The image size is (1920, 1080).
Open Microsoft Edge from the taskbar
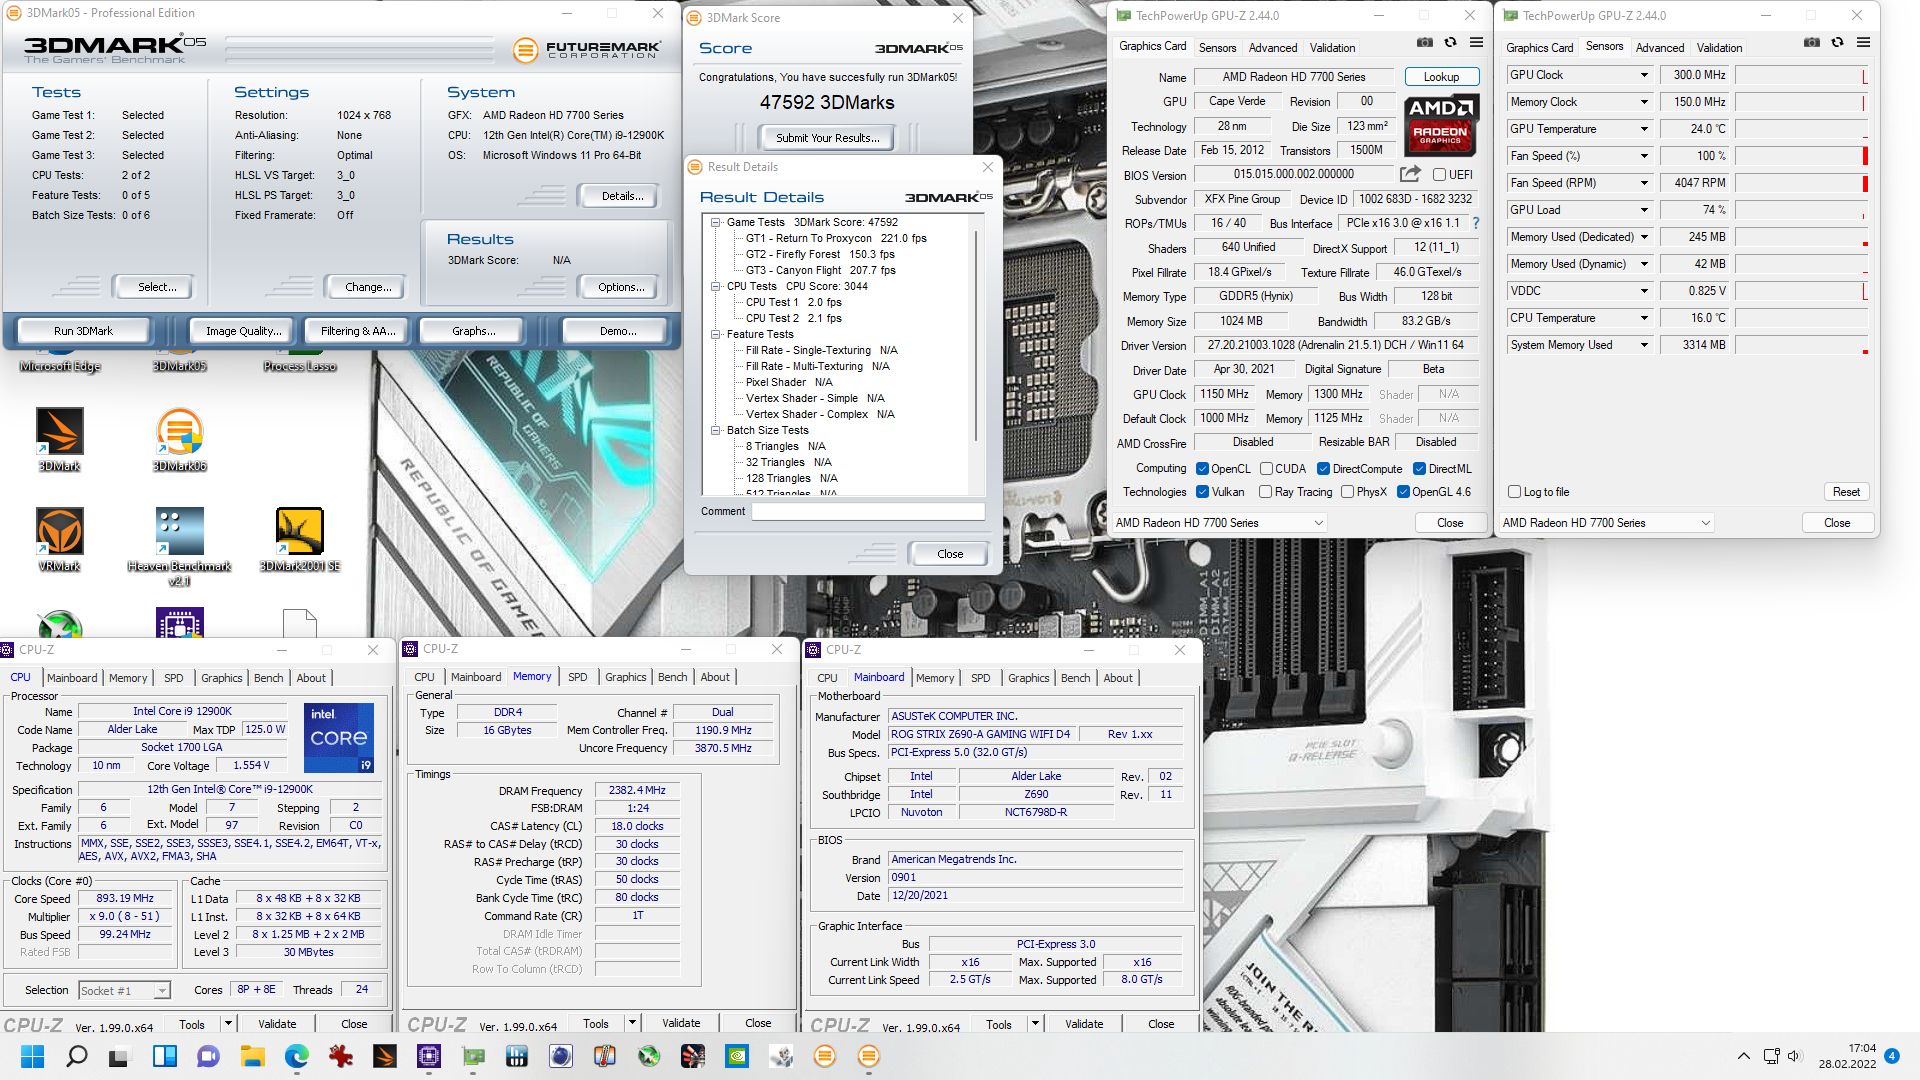click(x=296, y=1056)
